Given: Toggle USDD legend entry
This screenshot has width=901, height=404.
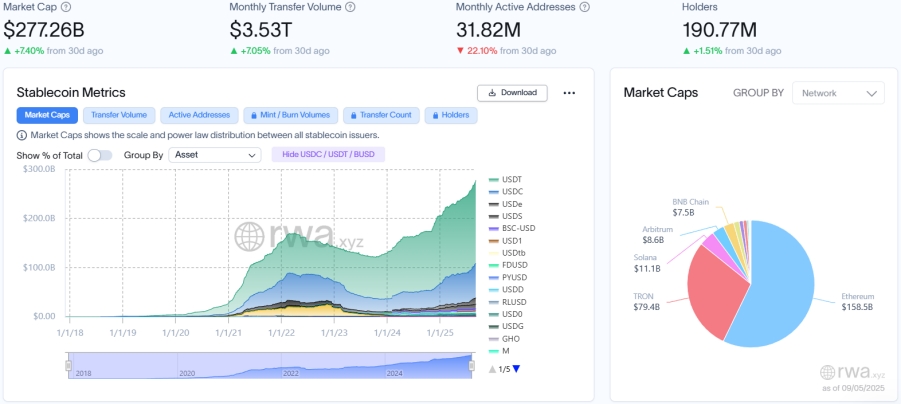Looking at the screenshot, I should pos(506,290).
